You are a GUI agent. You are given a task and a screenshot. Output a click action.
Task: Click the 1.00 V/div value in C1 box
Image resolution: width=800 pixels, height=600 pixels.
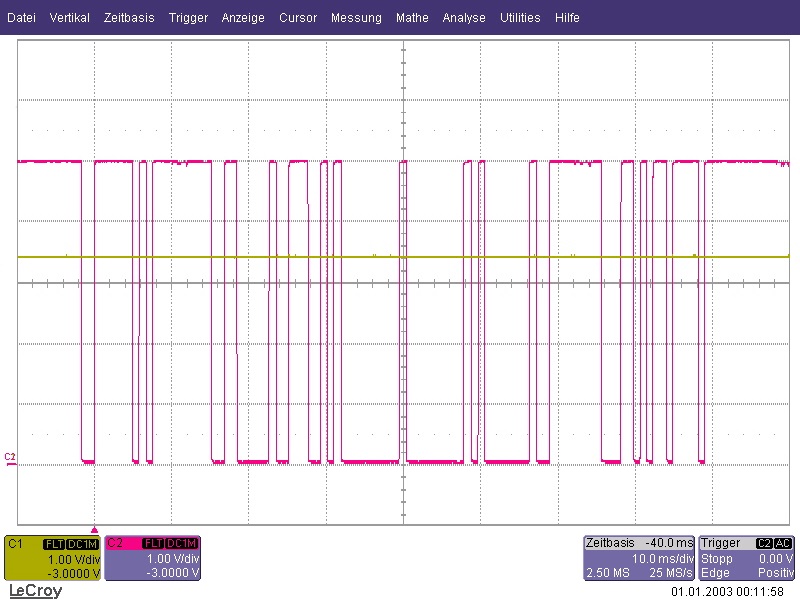(x=73, y=559)
